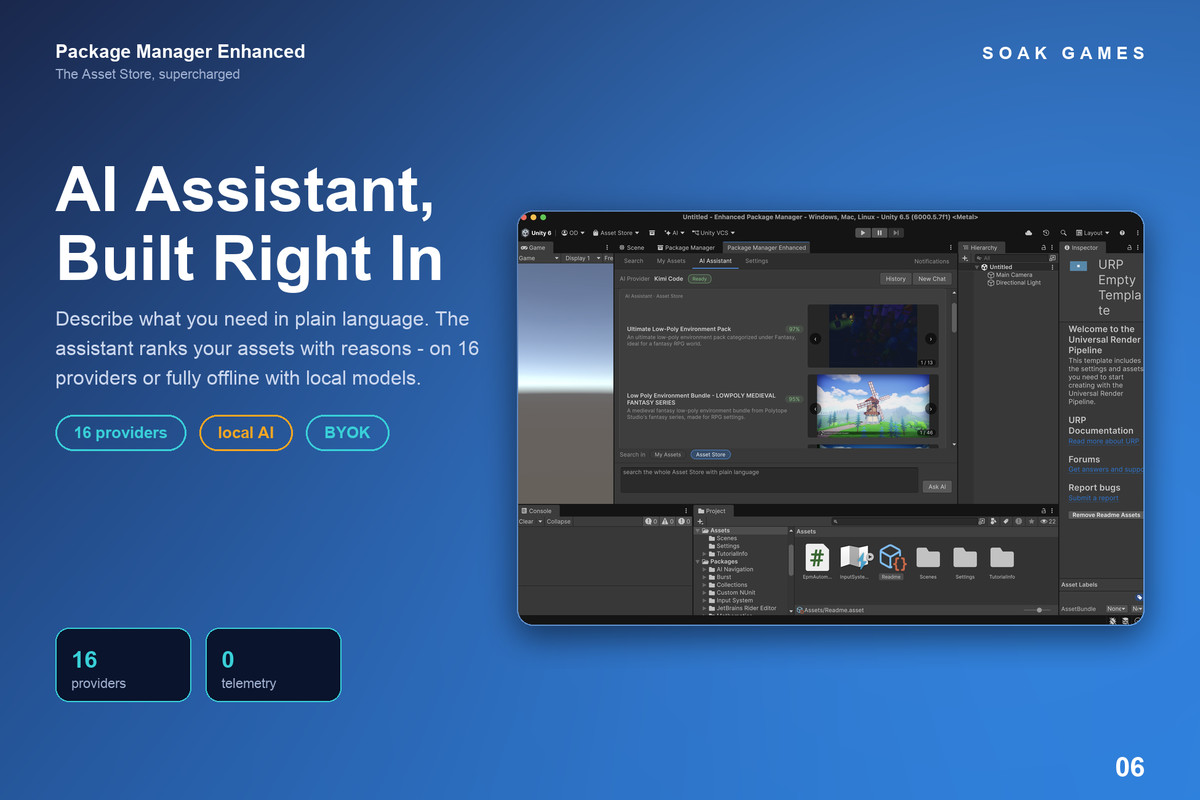Screen dimensions: 1200x800
Task: Click the Step frame button
Action: pos(897,233)
